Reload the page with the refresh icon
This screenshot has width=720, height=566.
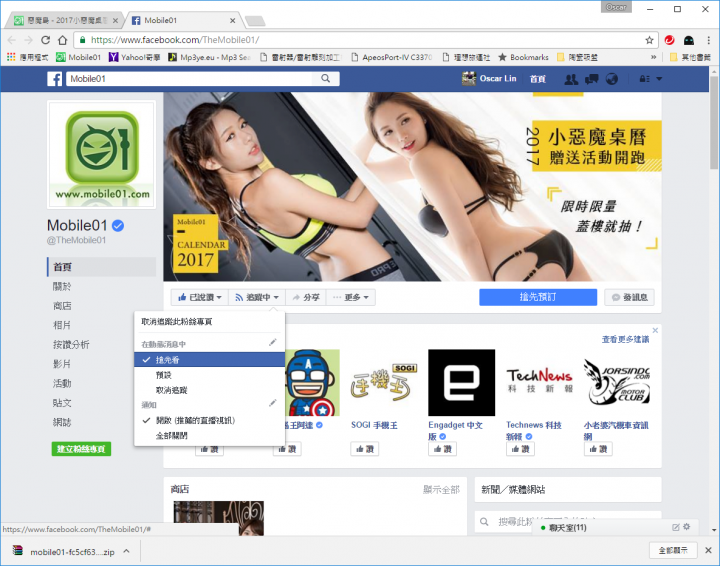point(45,40)
